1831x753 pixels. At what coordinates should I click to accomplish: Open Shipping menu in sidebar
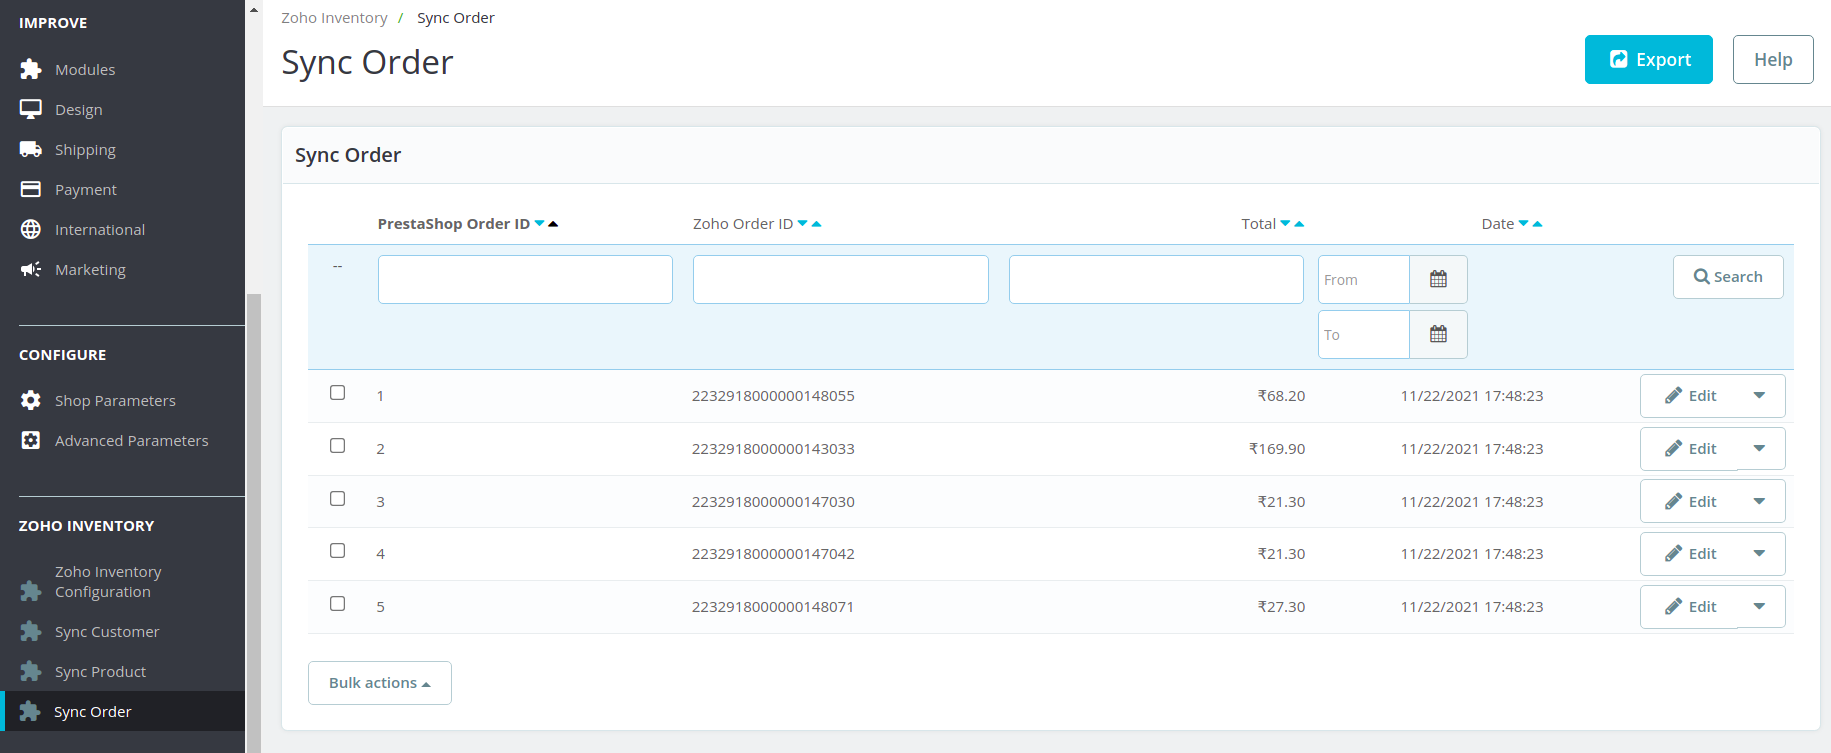85,150
